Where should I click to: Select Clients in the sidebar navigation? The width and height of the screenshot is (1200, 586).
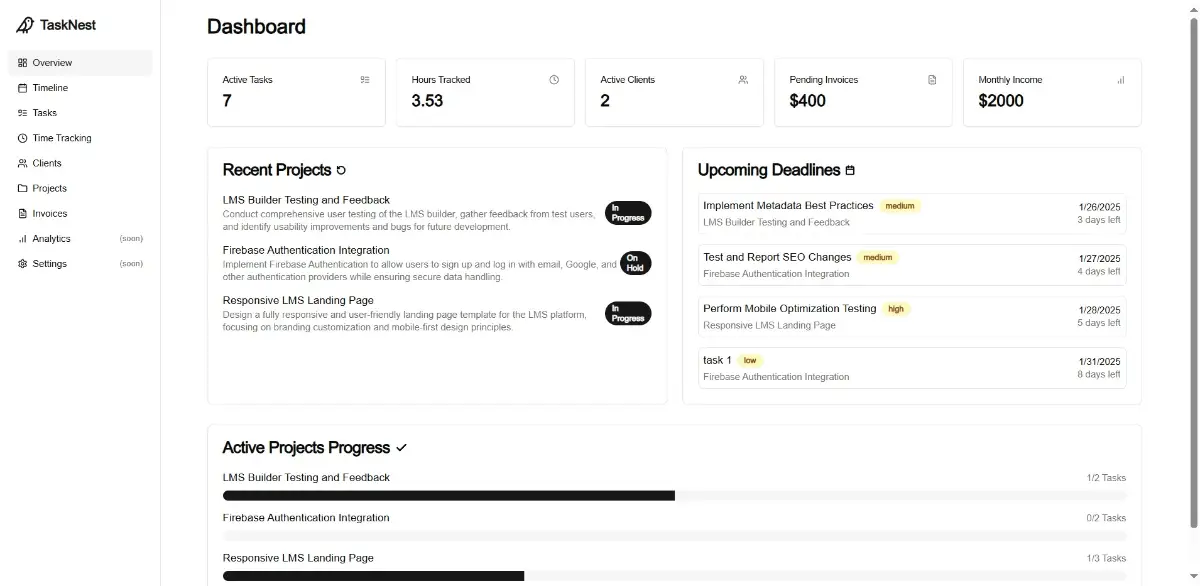(x=47, y=163)
